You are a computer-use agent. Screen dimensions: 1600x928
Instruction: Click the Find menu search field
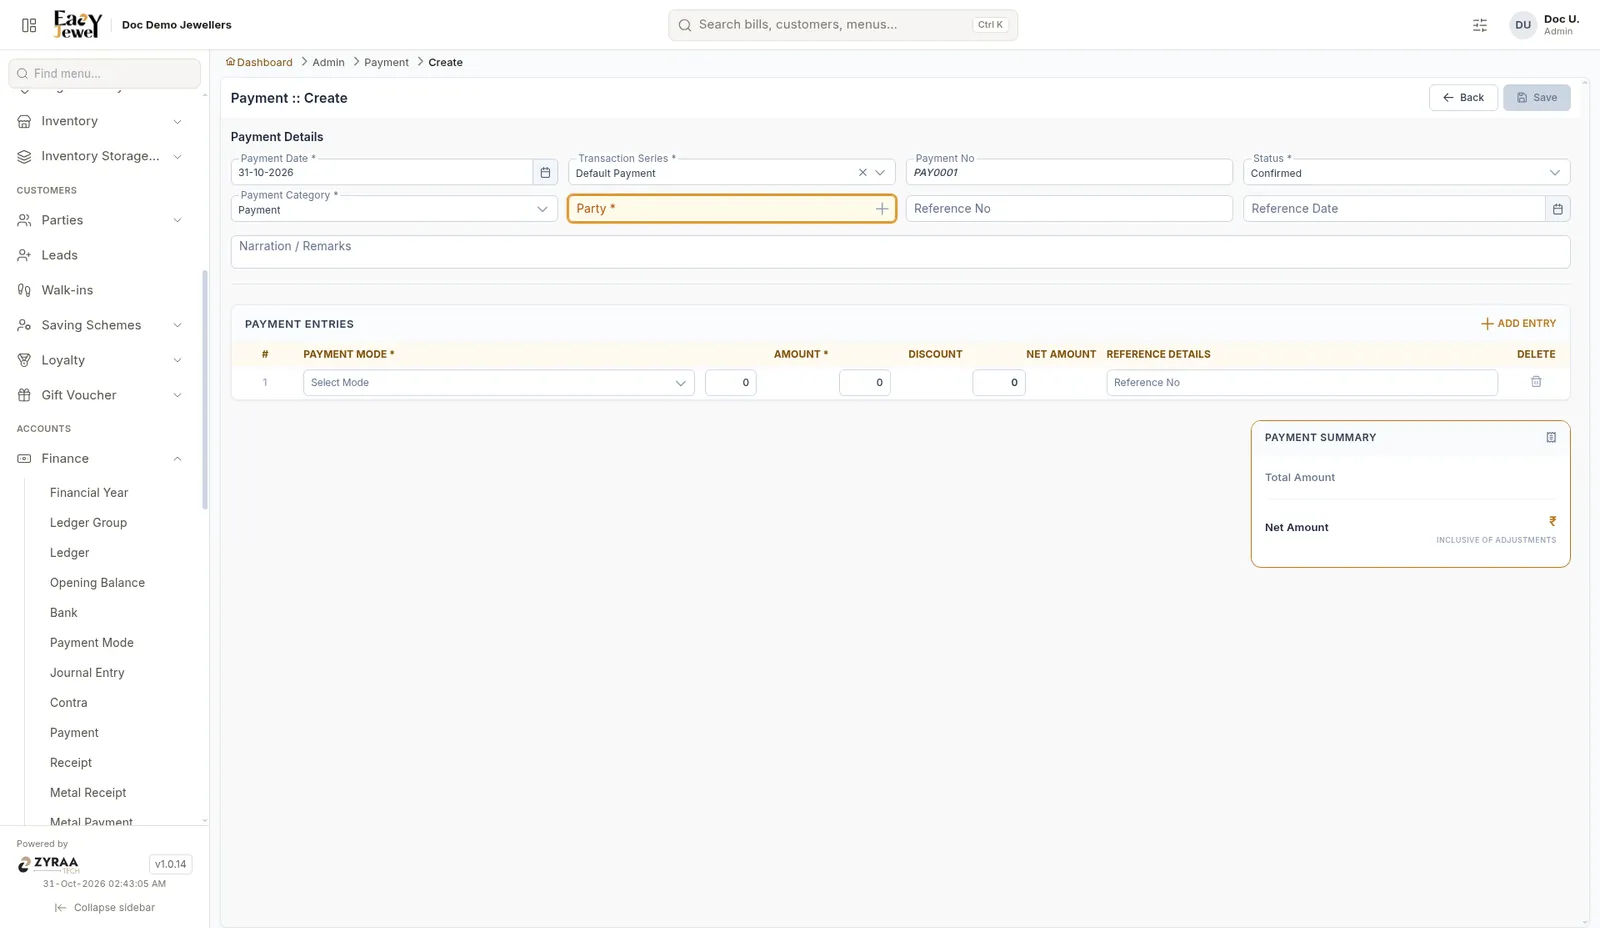tap(105, 73)
